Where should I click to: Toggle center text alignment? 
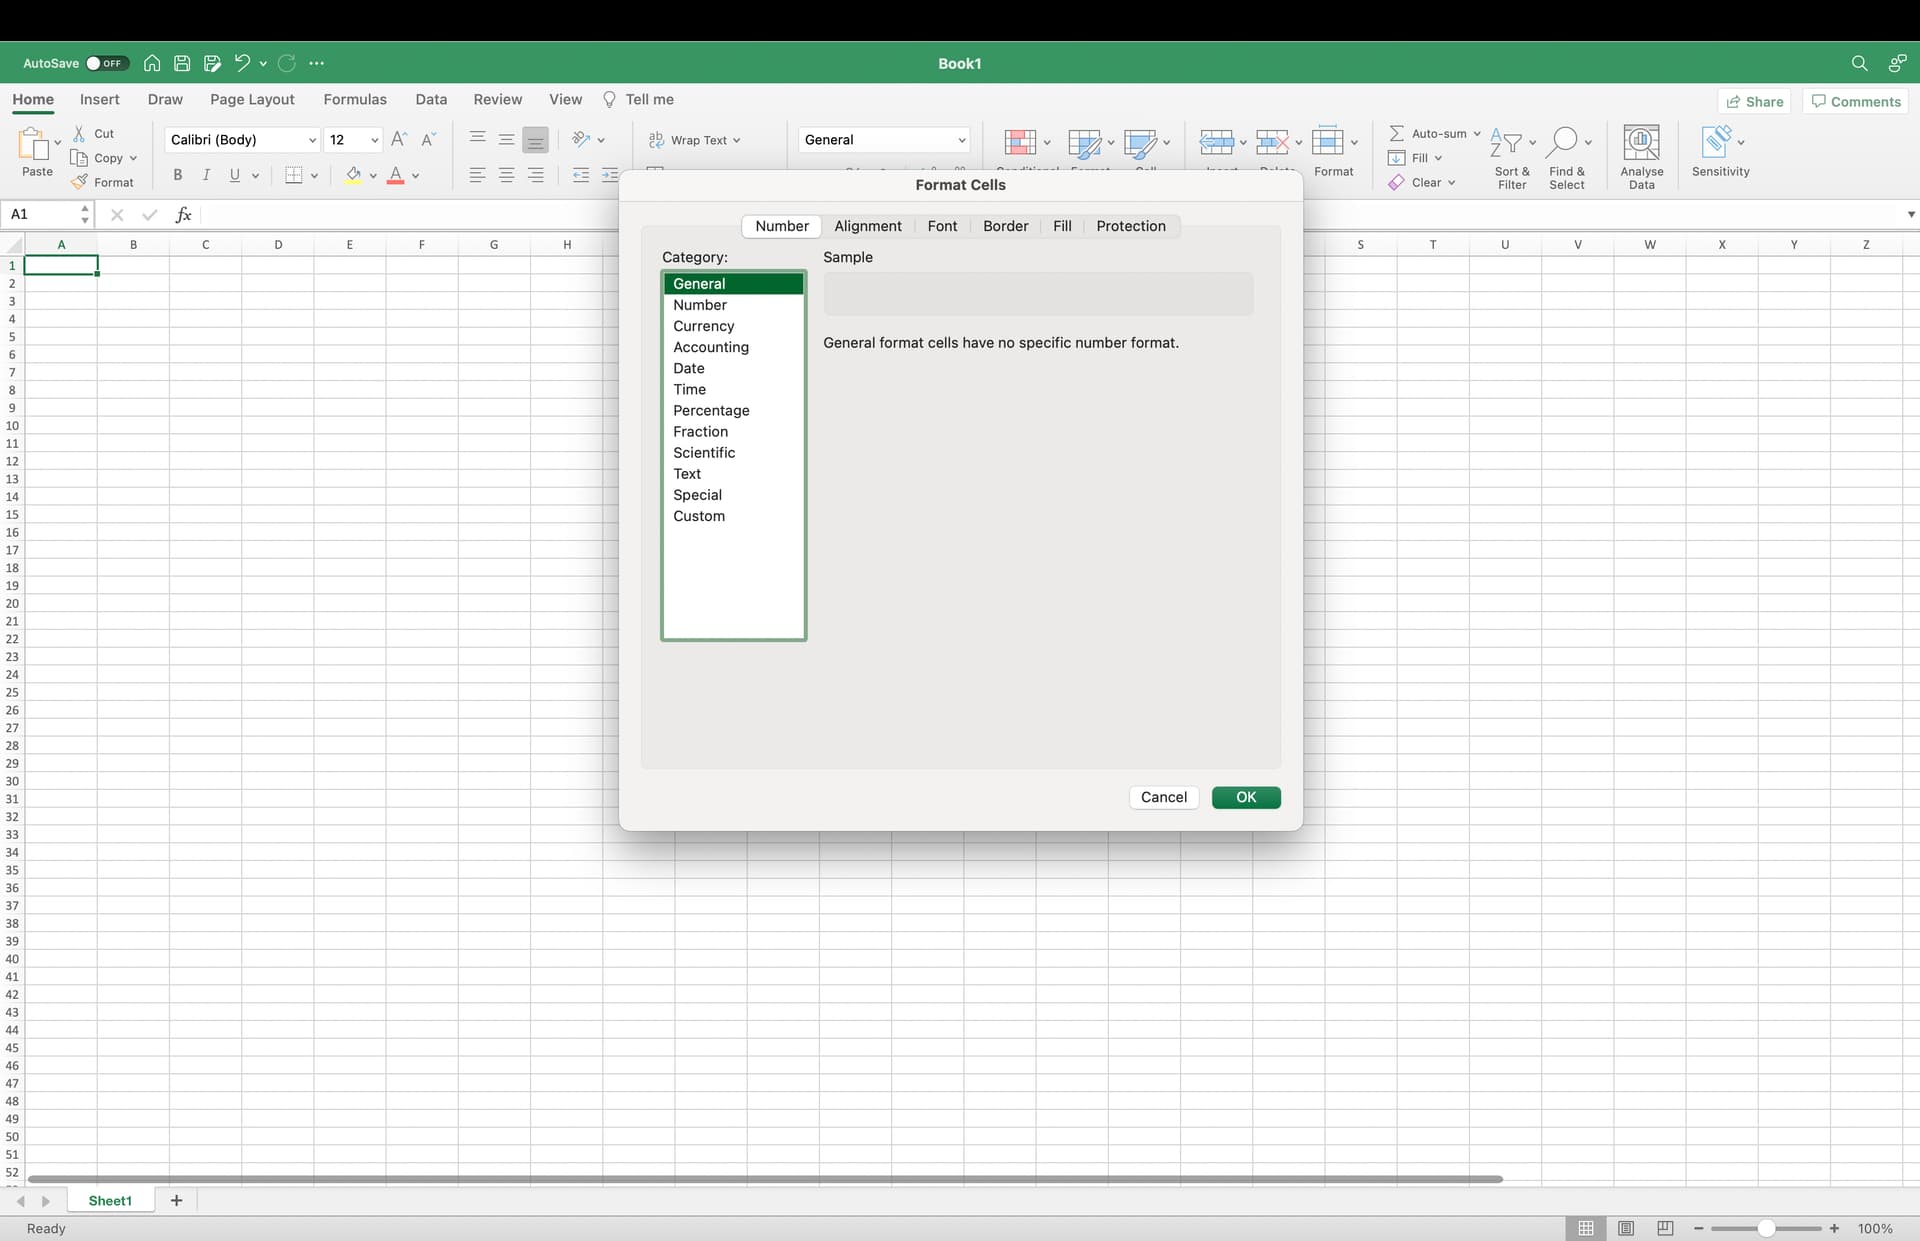pyautogui.click(x=507, y=175)
